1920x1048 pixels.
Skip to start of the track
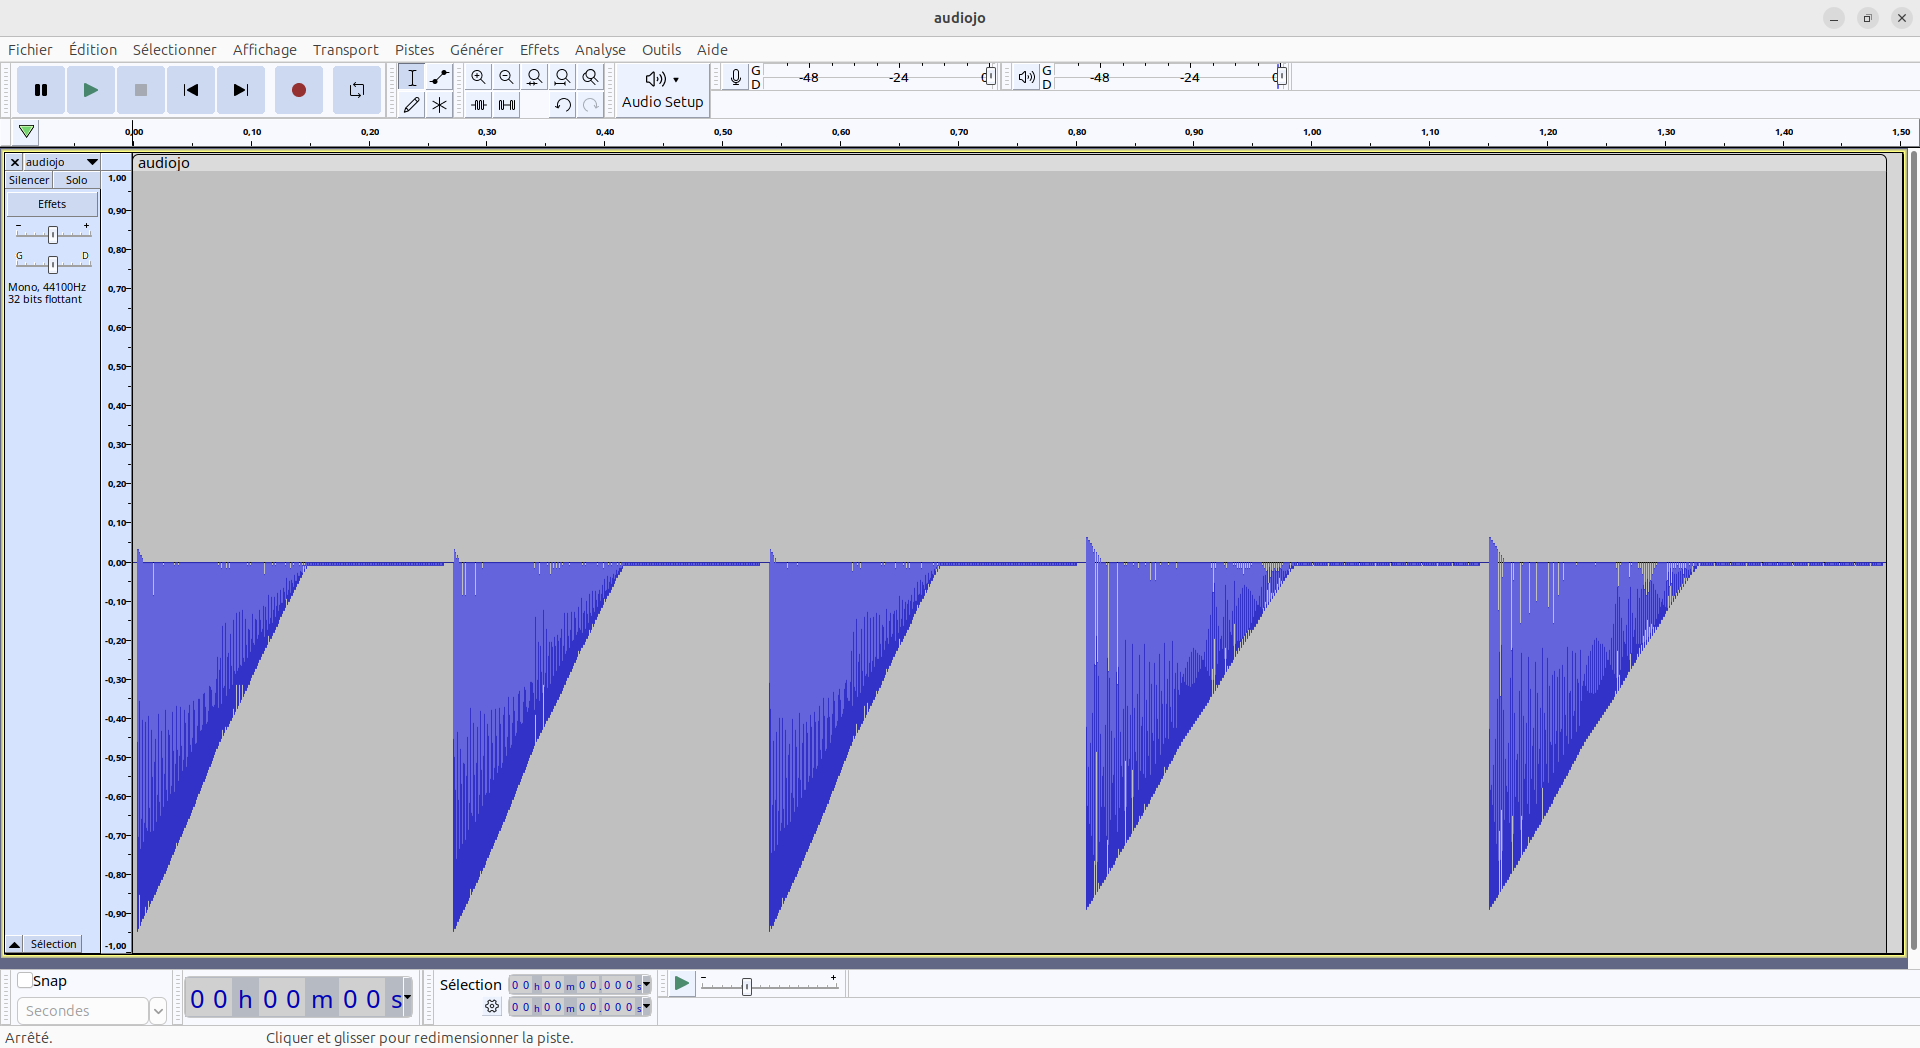pyautogui.click(x=190, y=90)
